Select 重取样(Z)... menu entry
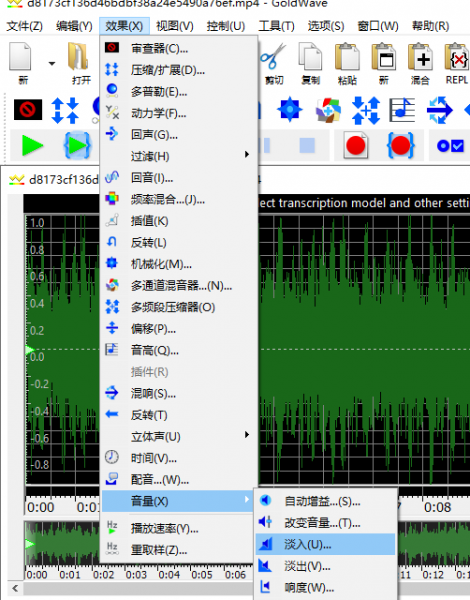The height and width of the screenshot is (600, 470). [177, 550]
